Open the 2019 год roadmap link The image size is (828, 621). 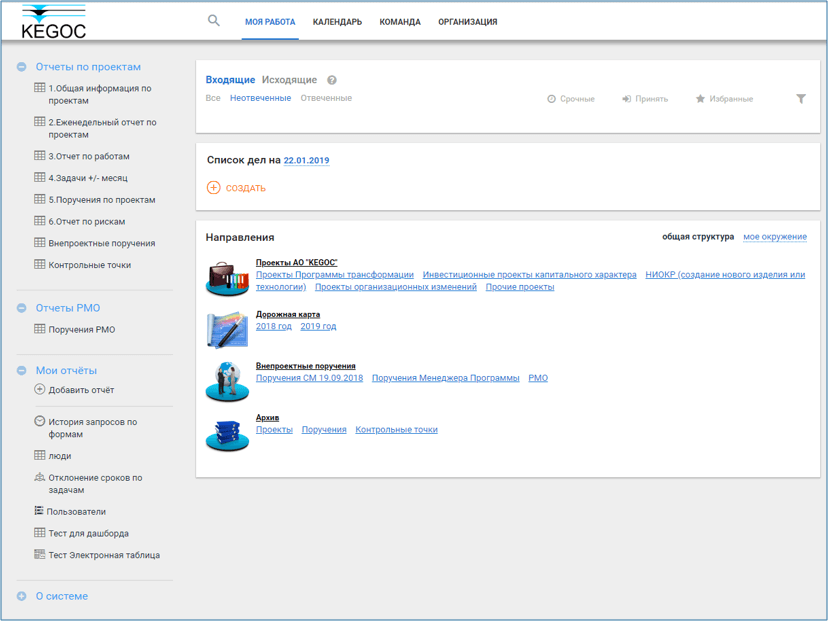(318, 326)
